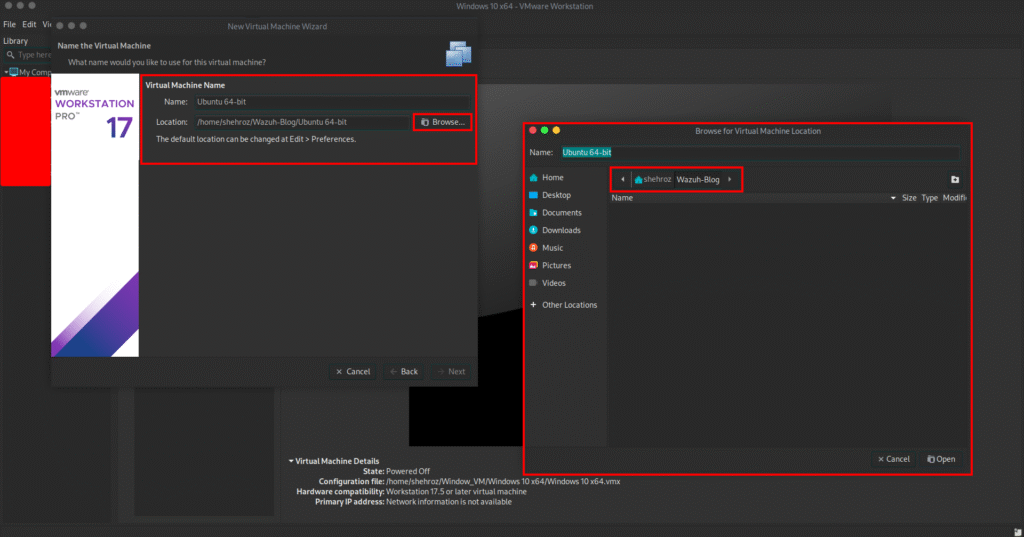Click the Hardware compatibility value text
Image resolution: width=1024 pixels, height=537 pixels.
point(456,492)
